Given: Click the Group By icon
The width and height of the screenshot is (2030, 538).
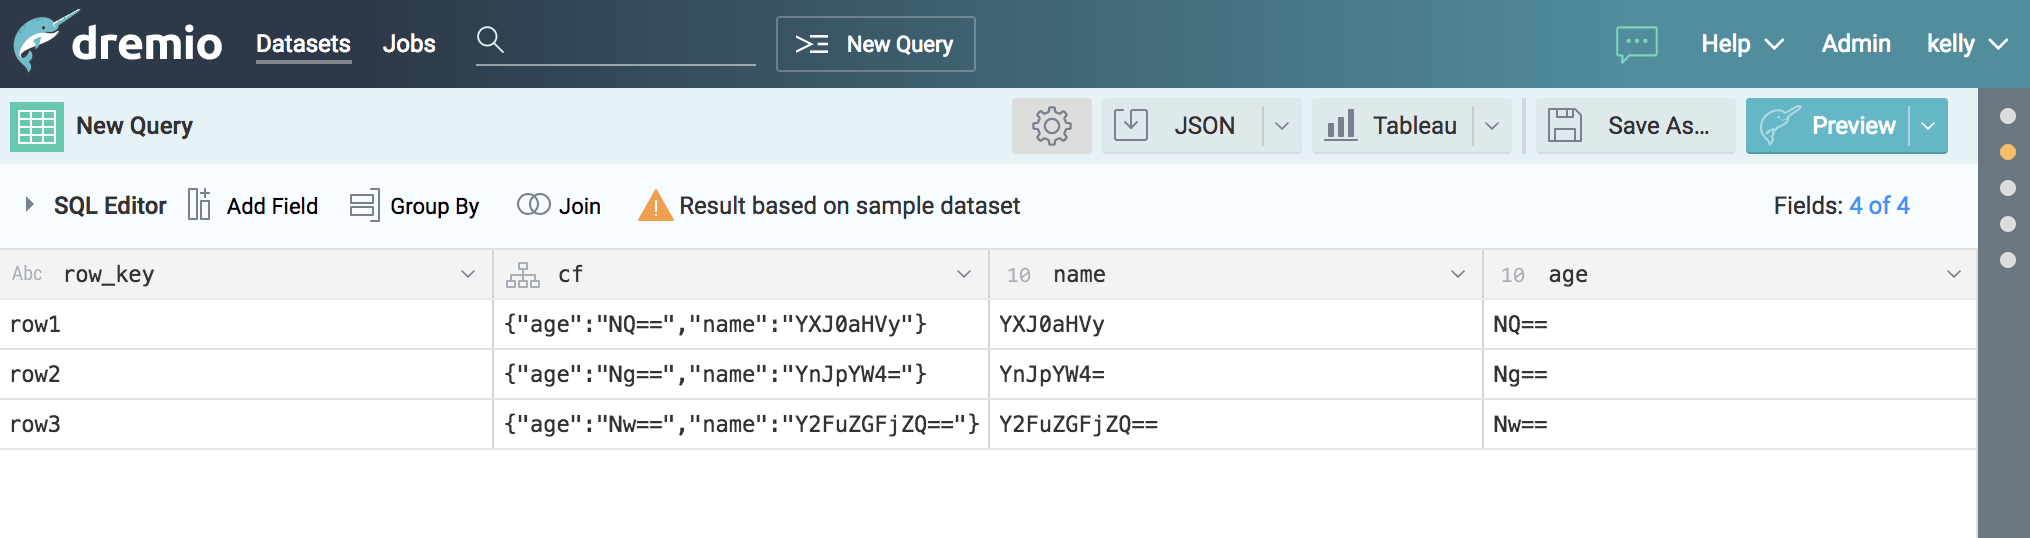Looking at the screenshot, I should tap(364, 205).
